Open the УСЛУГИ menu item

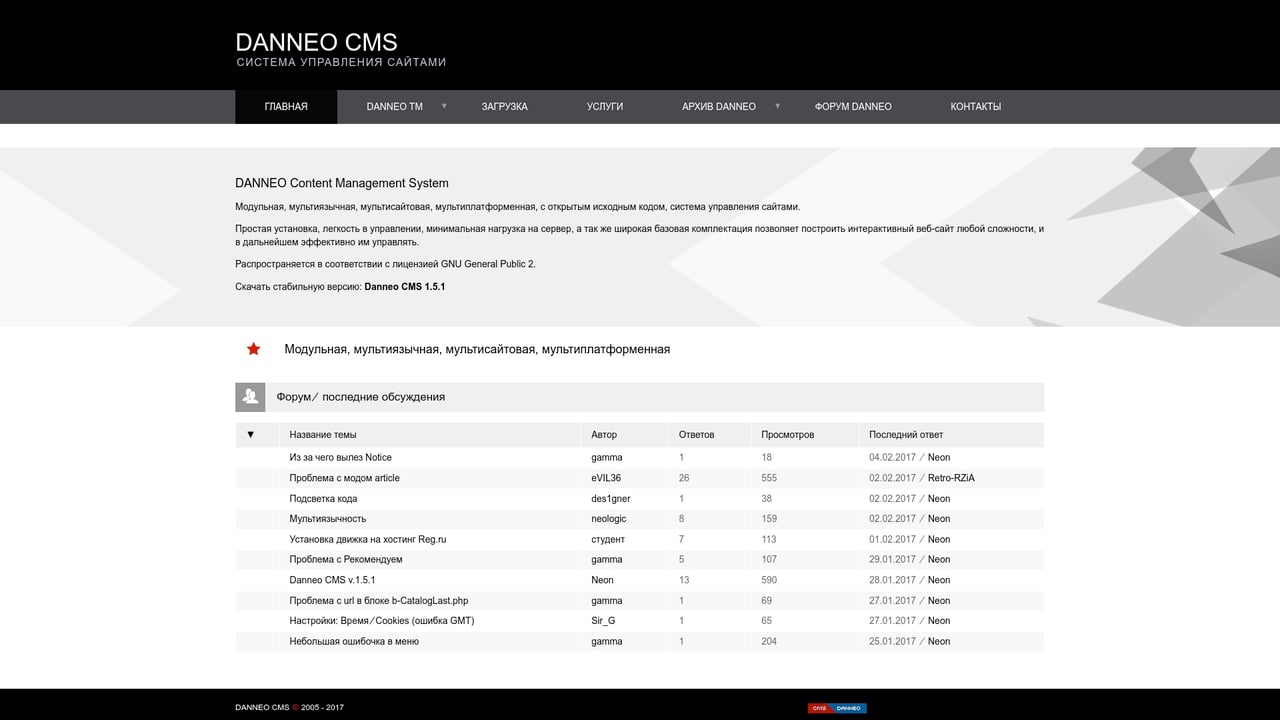pos(605,106)
